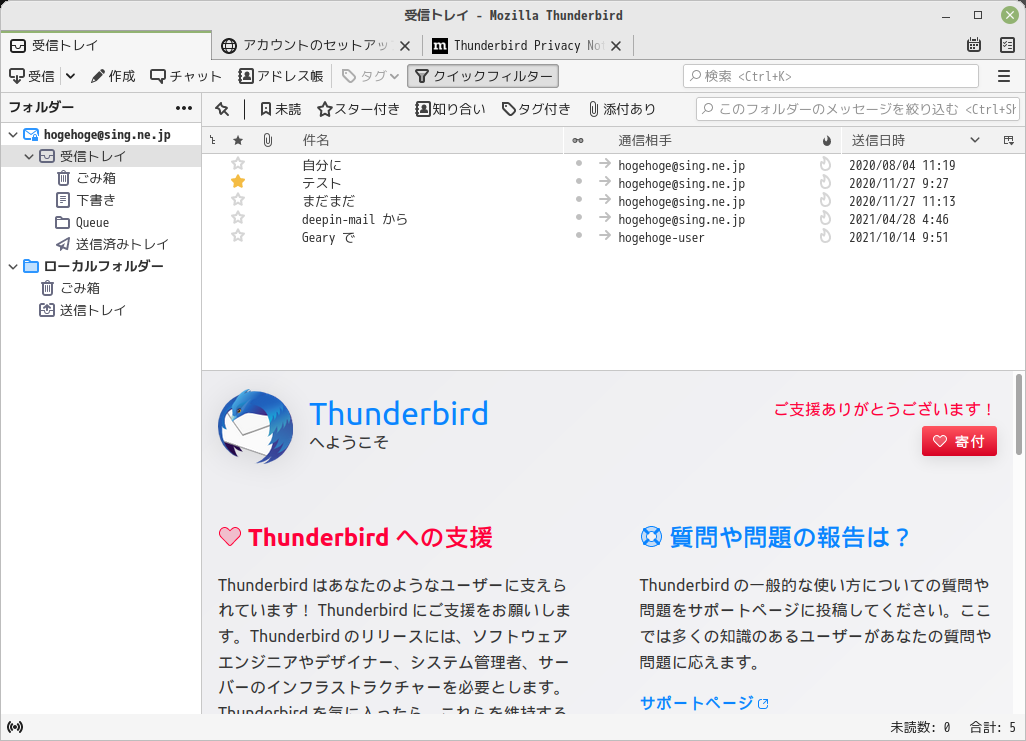Star the 自分に message
1026x741 pixels.
point(238,164)
